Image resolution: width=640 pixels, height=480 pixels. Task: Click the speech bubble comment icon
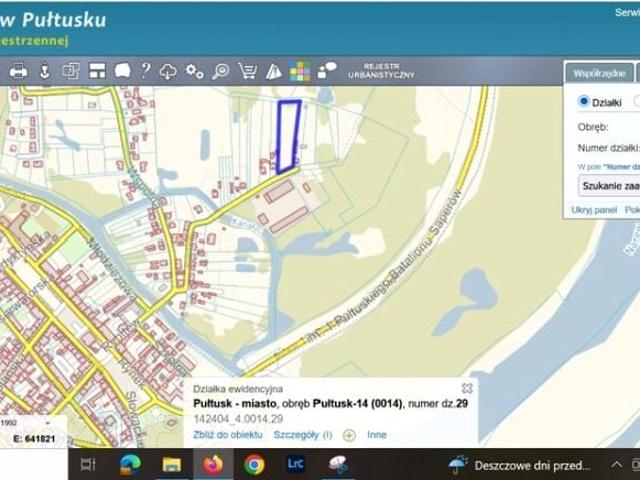pos(122,71)
